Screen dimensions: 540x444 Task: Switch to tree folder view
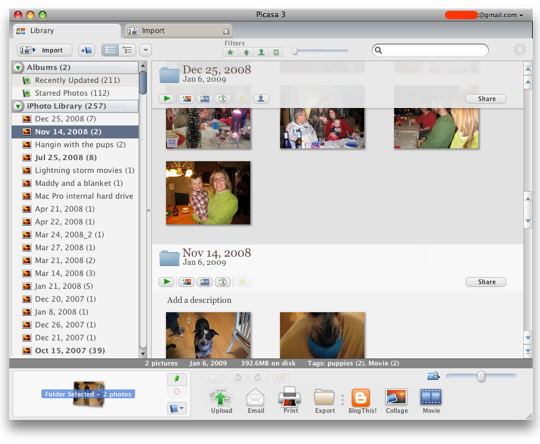tap(127, 50)
